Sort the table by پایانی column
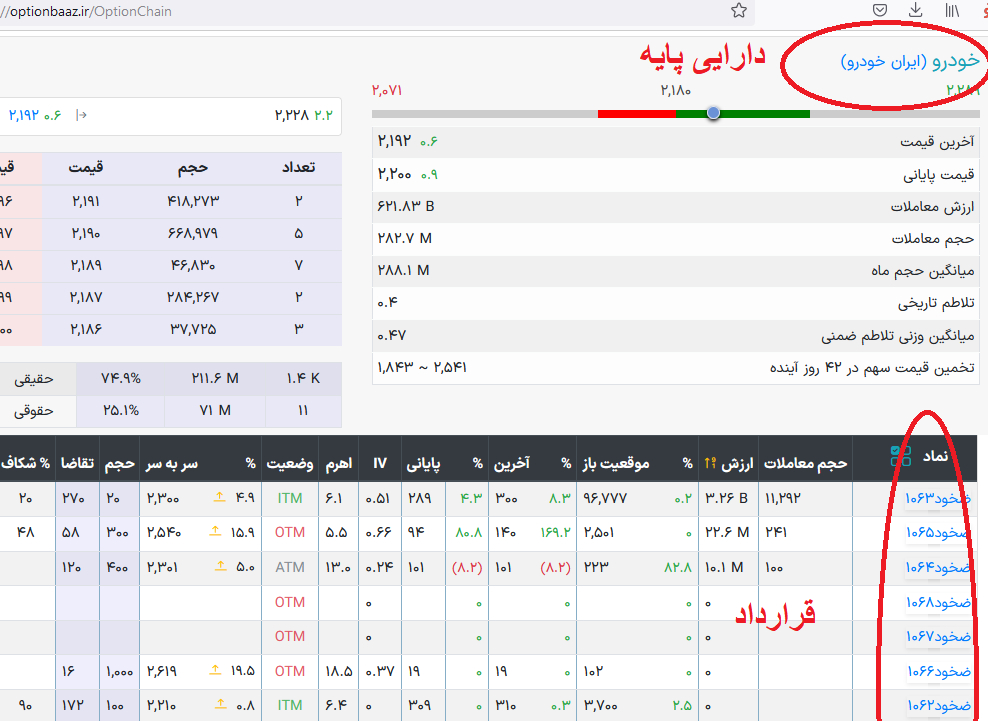This screenshot has height=721, width=988. pyautogui.click(x=423, y=464)
